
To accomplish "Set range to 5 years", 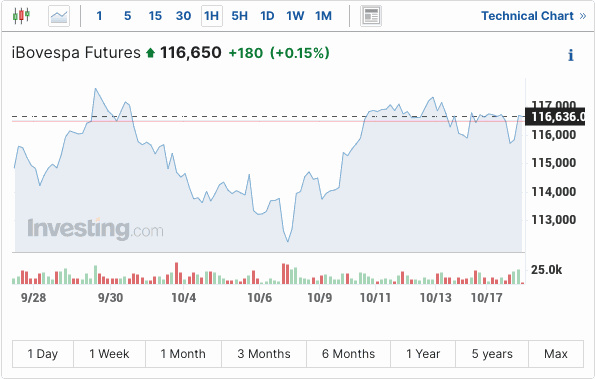I will [492, 354].
